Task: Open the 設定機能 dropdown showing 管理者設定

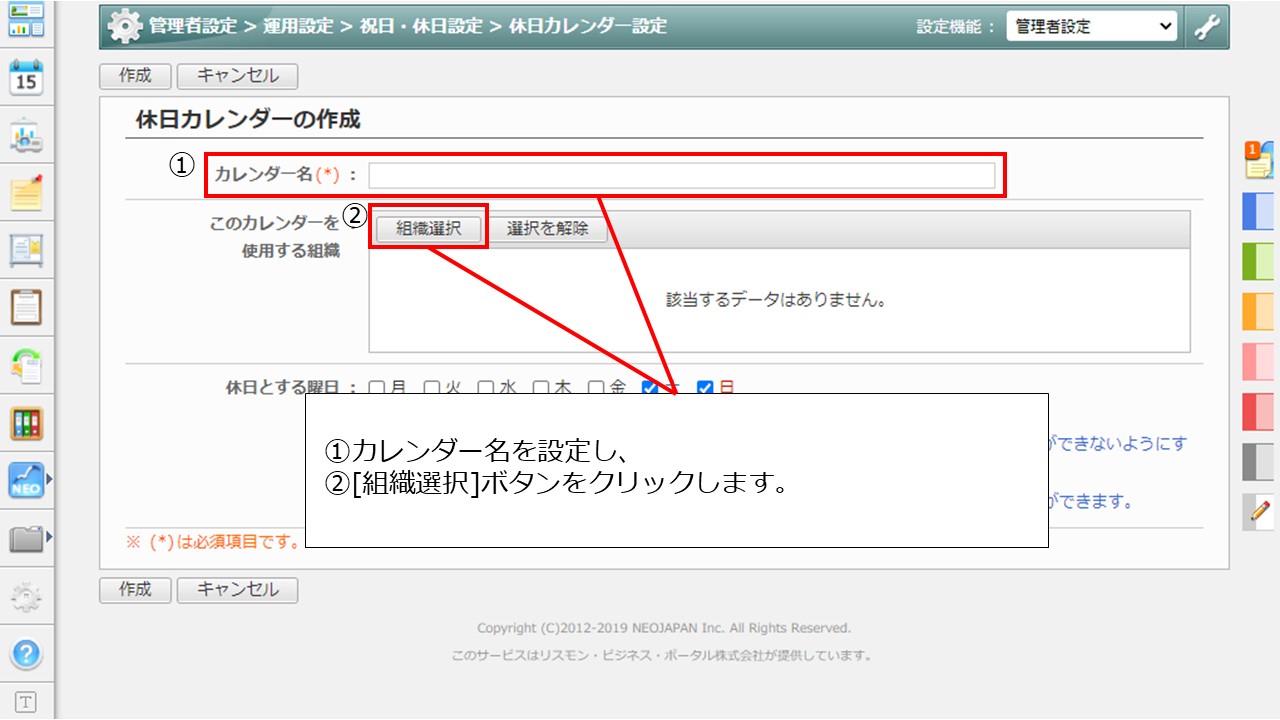Action: (x=1092, y=27)
